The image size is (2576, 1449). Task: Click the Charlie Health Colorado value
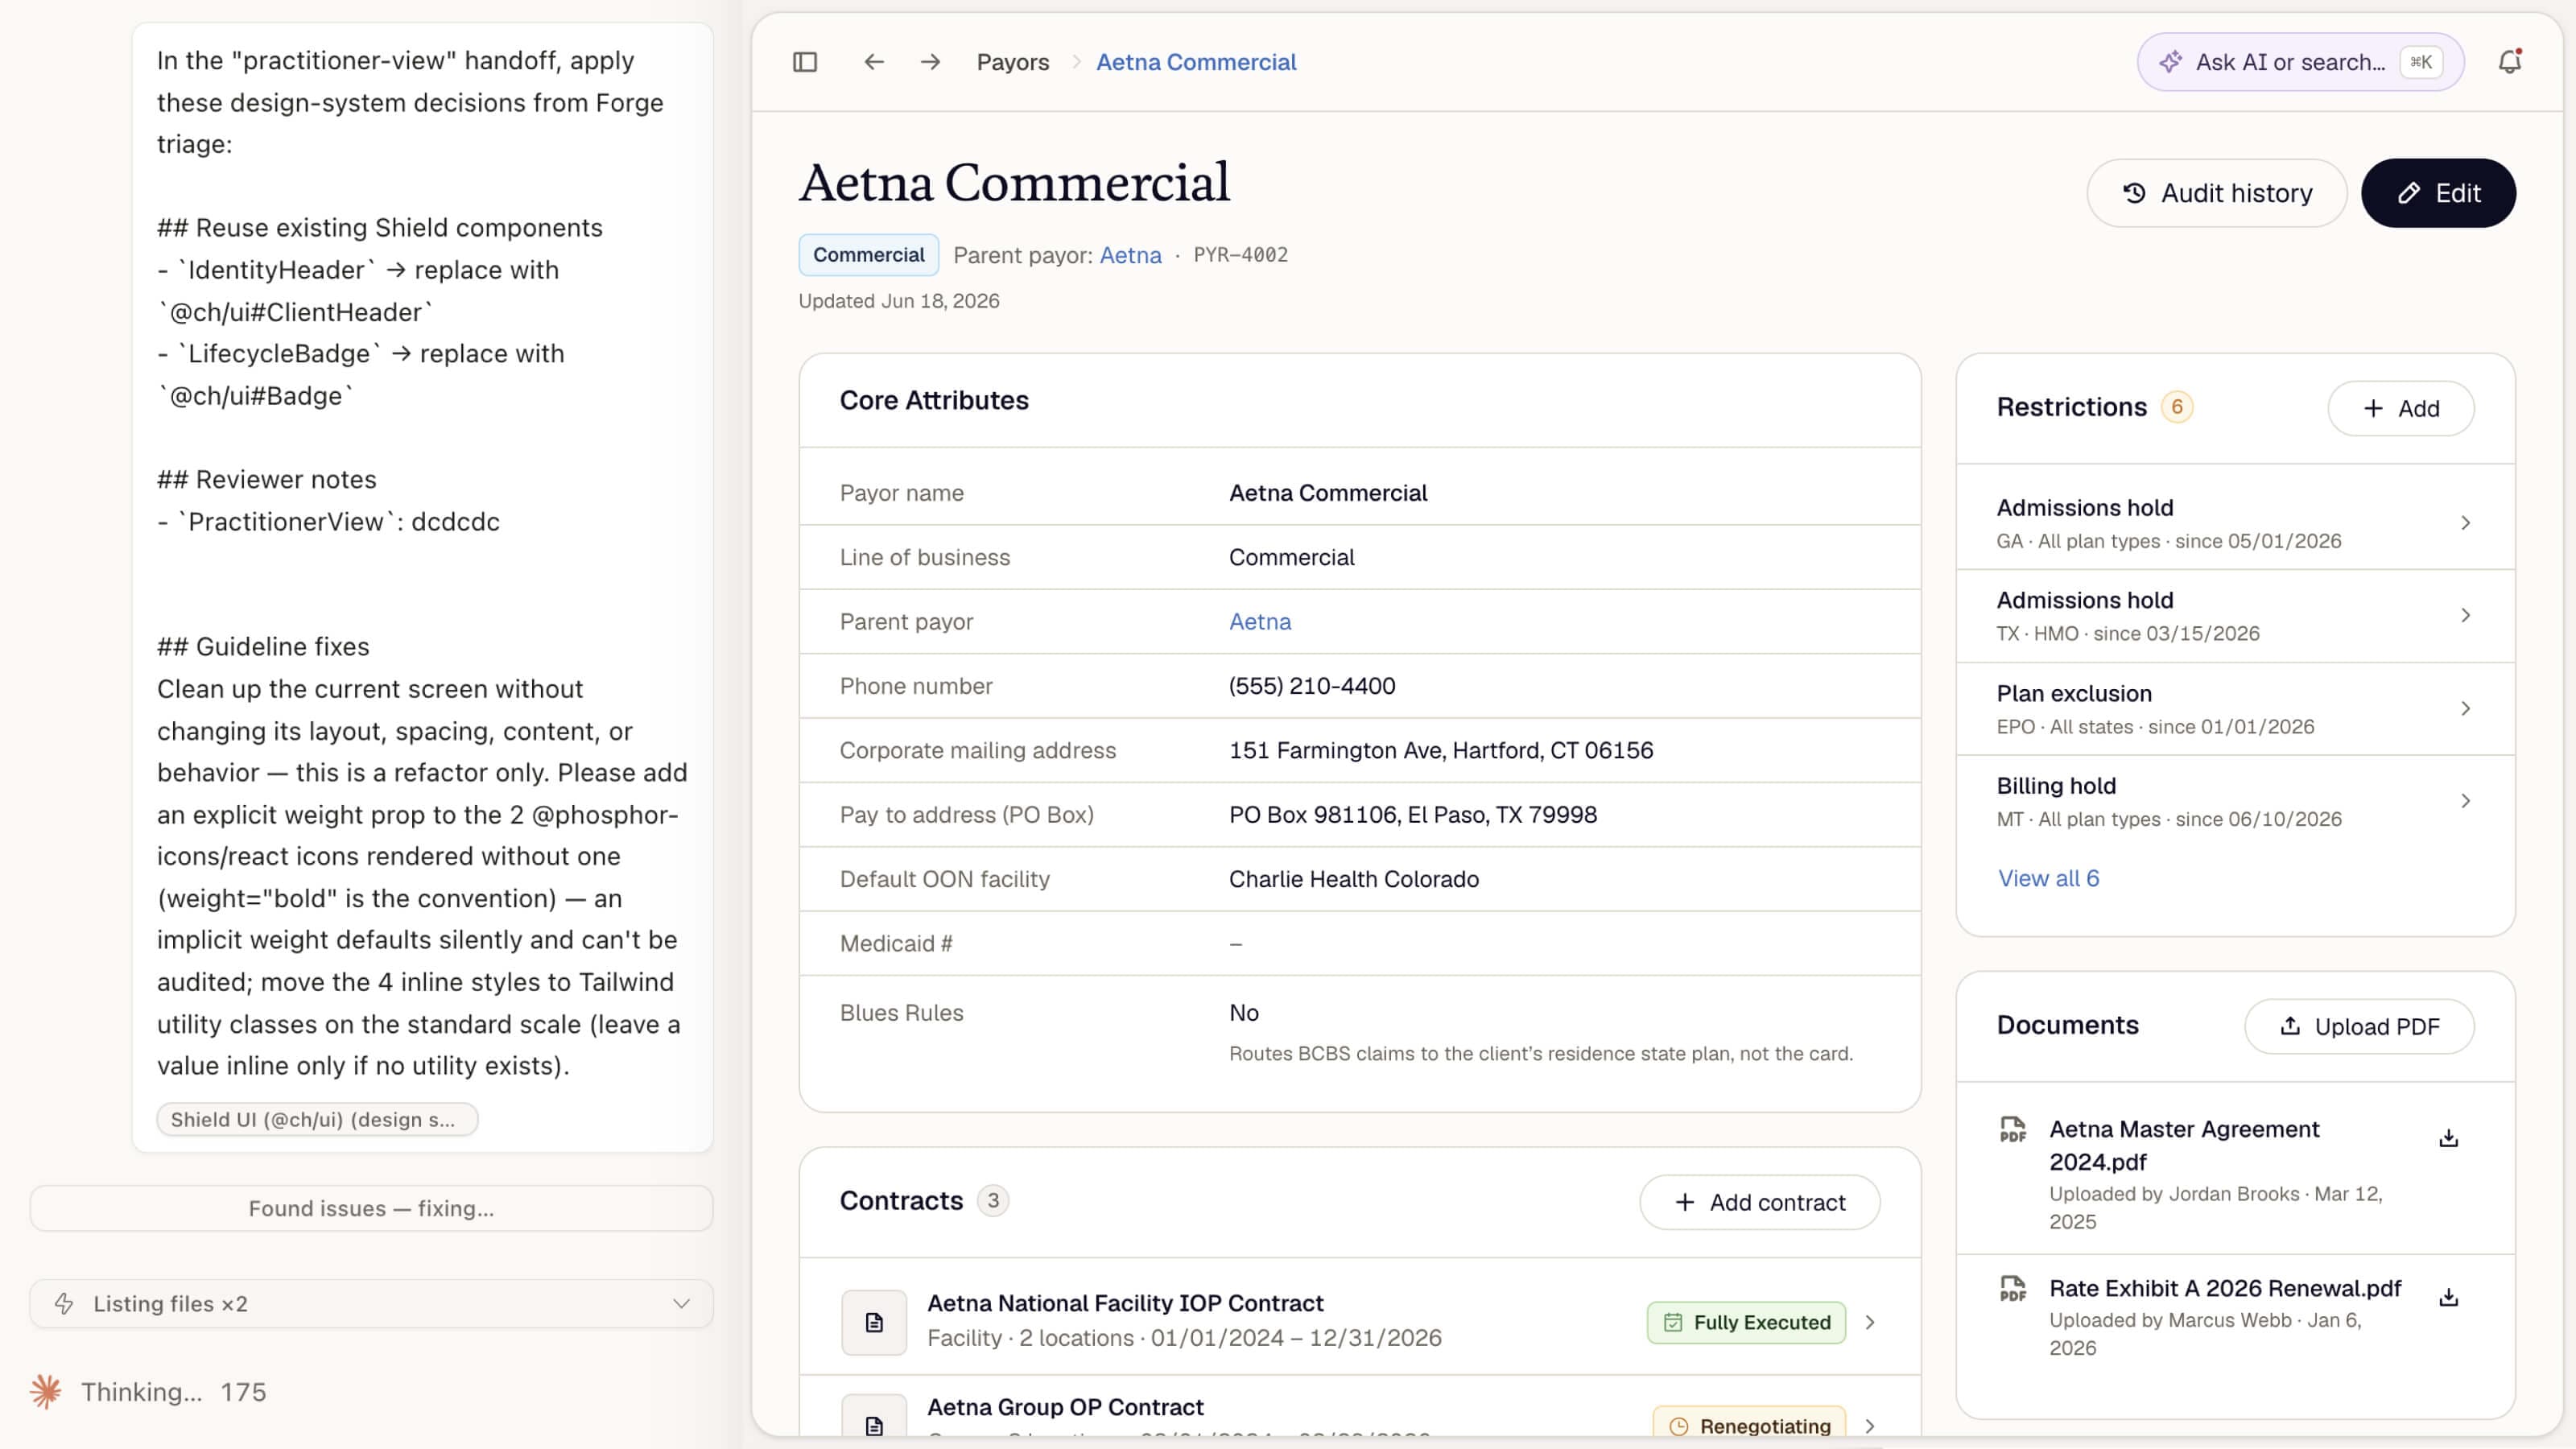1354,879
